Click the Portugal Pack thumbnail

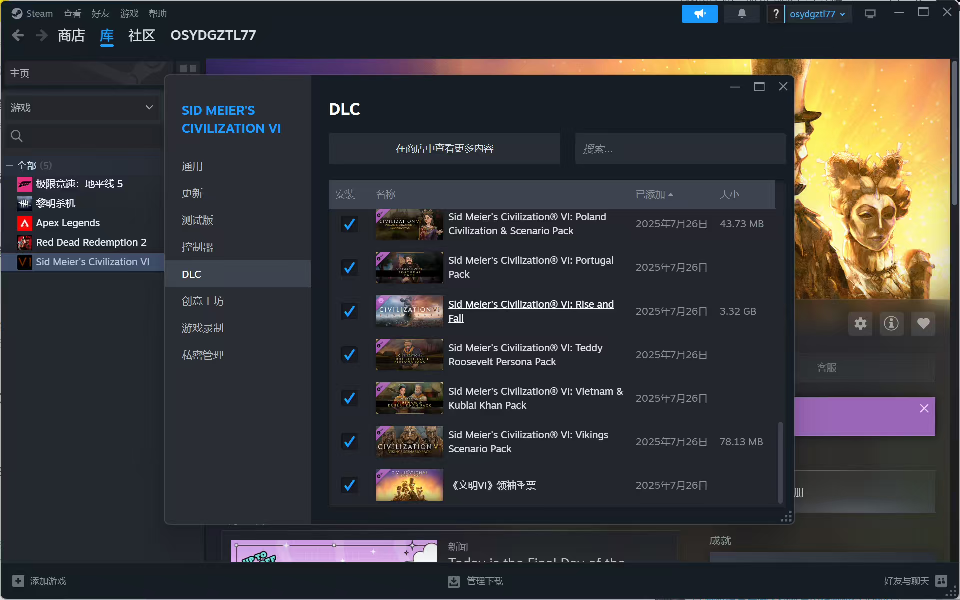tap(409, 268)
